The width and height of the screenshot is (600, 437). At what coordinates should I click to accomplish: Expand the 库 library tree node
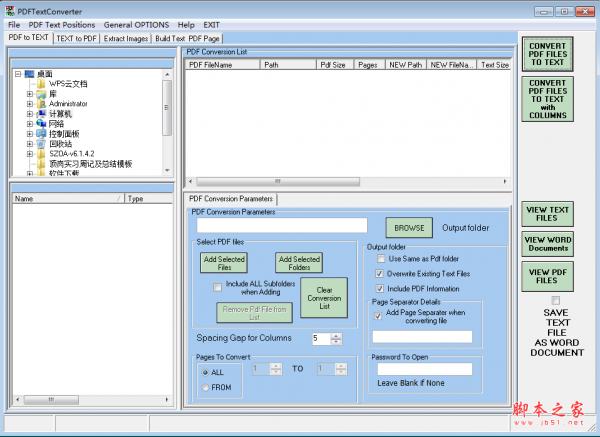pos(30,93)
